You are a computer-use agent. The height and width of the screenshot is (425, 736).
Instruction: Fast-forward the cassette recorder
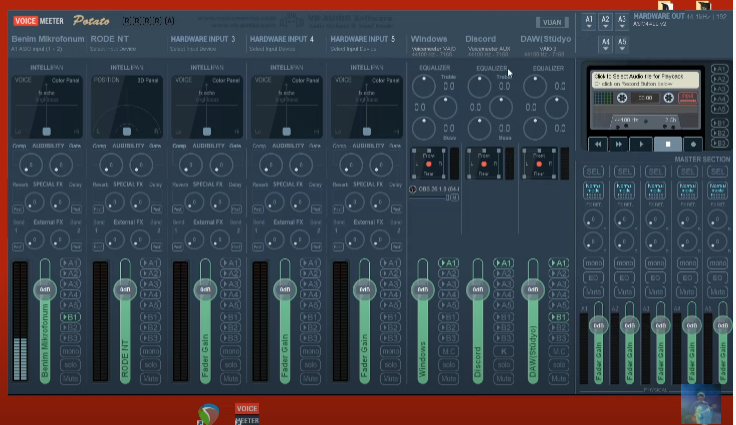coord(619,144)
